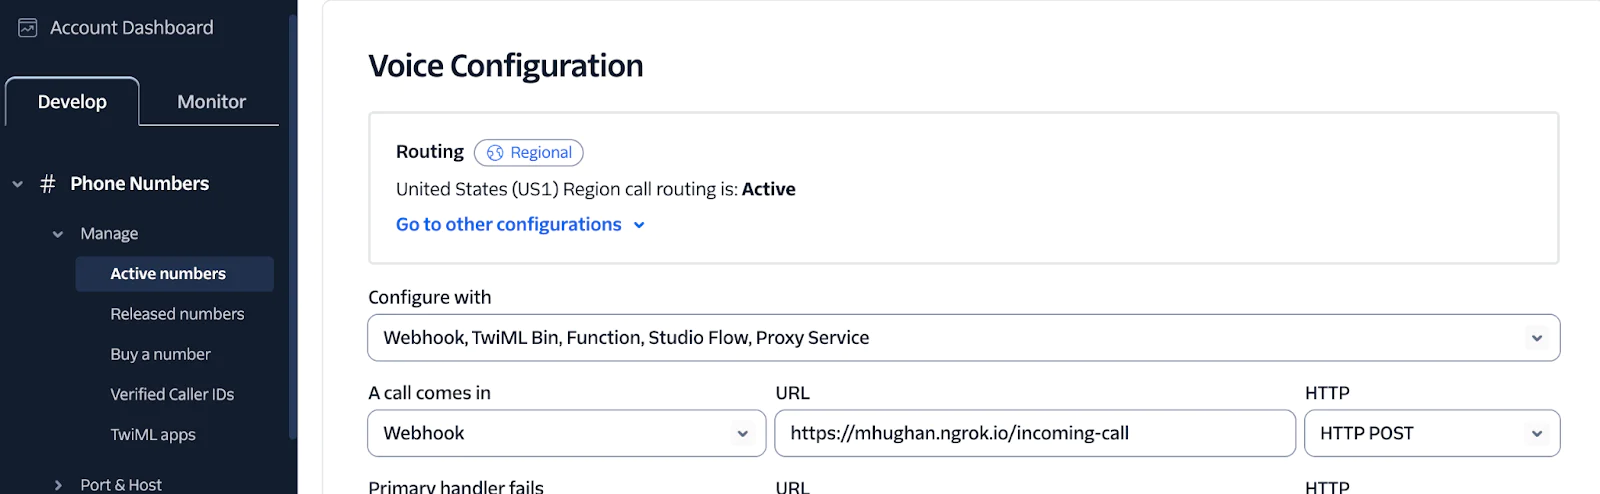Collapse the Phone Numbers section chevron
Image resolution: width=1600 pixels, height=494 pixels.
pyautogui.click(x=17, y=184)
